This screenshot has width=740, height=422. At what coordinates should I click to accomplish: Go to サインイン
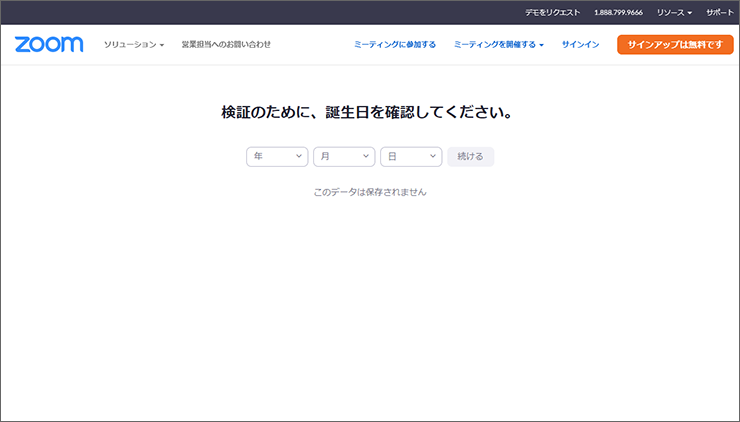tap(580, 44)
